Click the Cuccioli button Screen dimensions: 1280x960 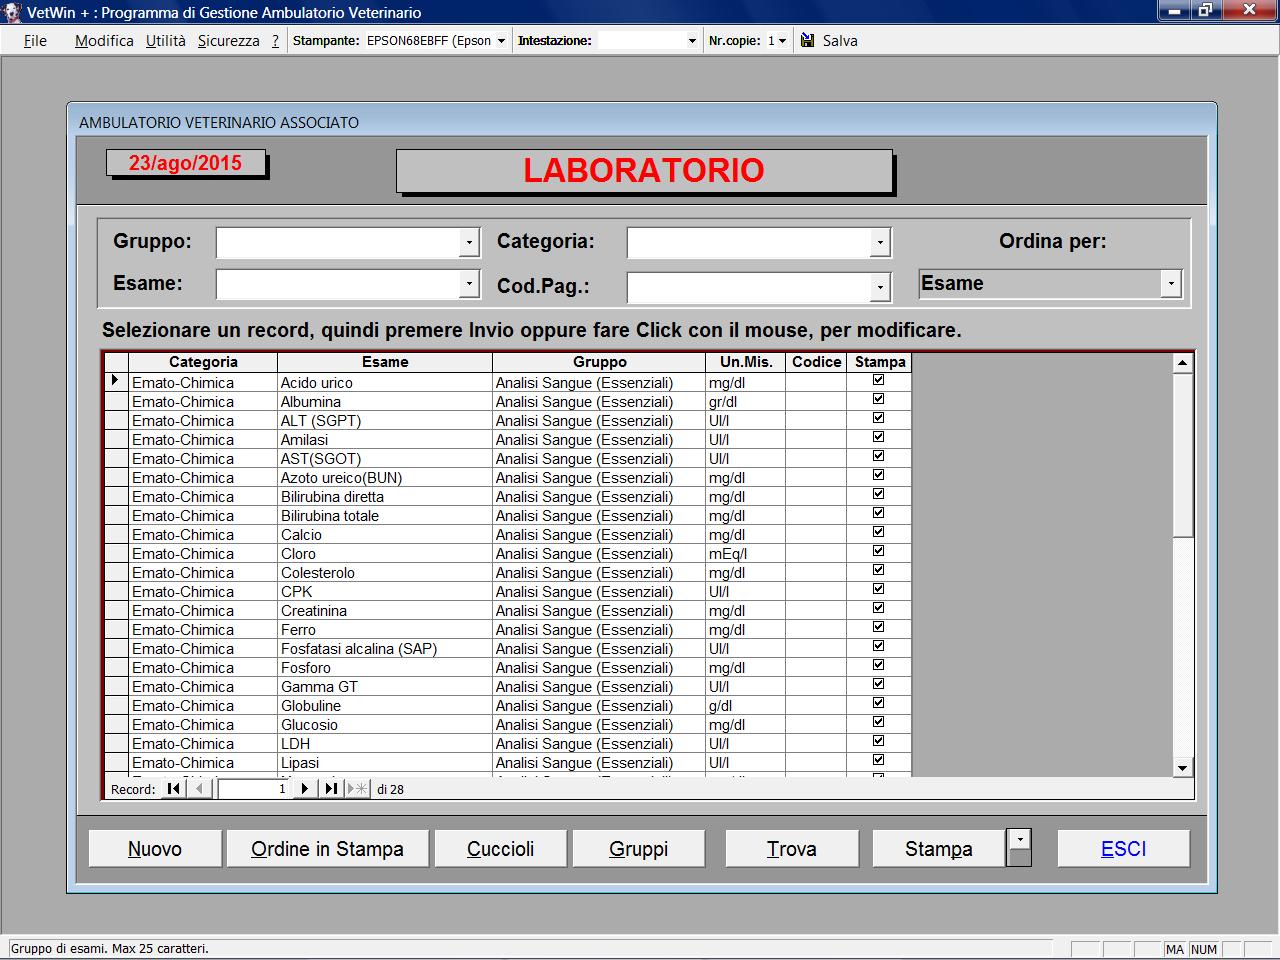tap(500, 849)
